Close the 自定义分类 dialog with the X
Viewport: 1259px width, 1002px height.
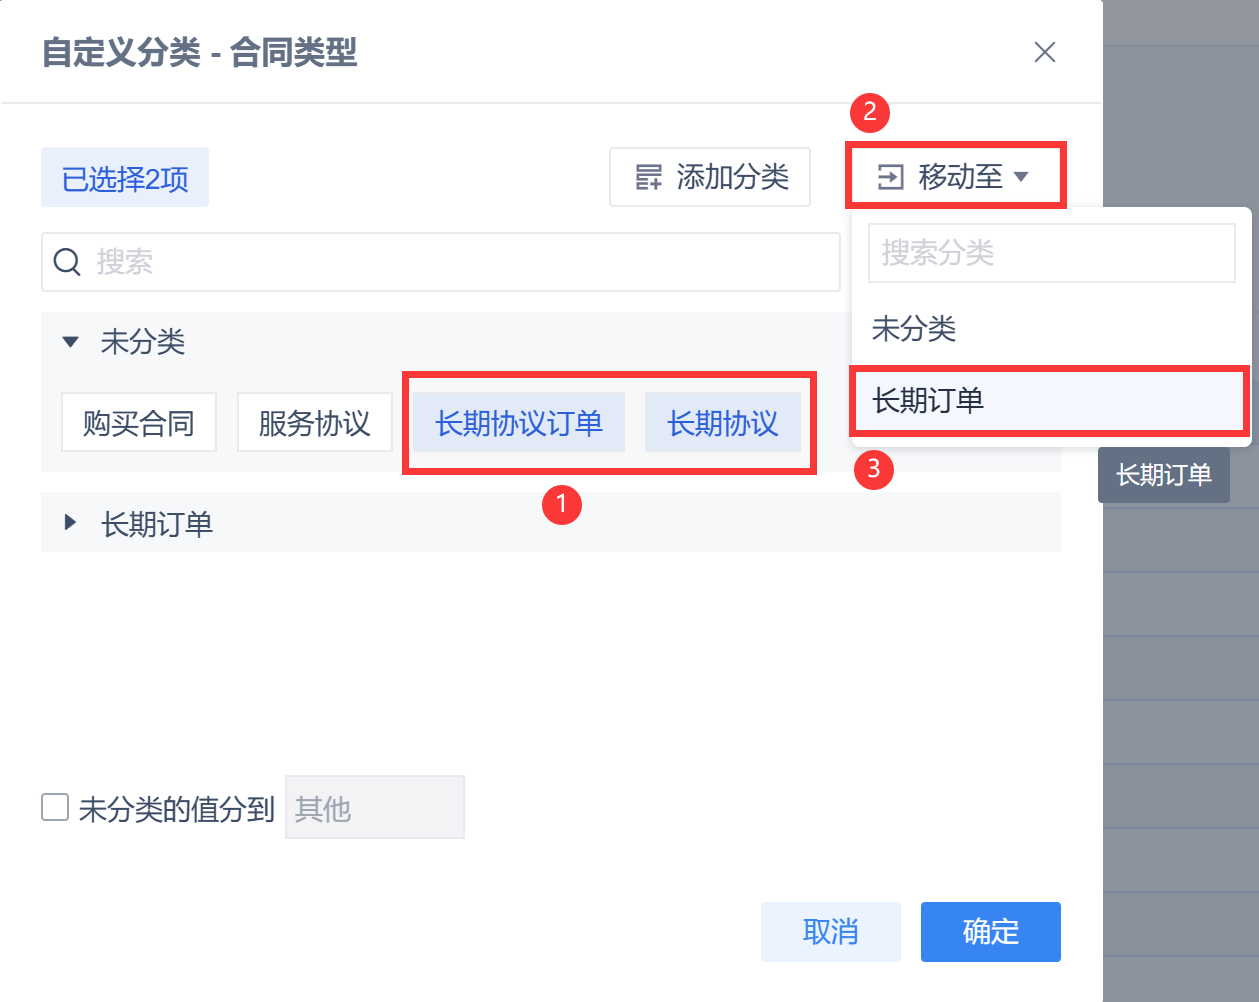pos(1045,52)
